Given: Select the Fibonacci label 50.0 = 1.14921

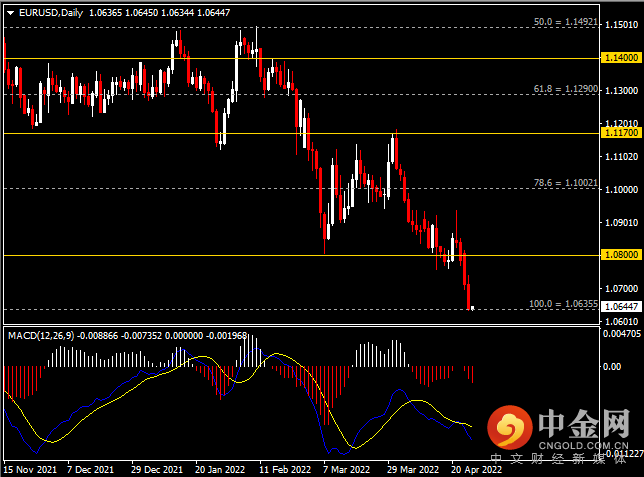Looking at the screenshot, I should (x=566, y=22).
